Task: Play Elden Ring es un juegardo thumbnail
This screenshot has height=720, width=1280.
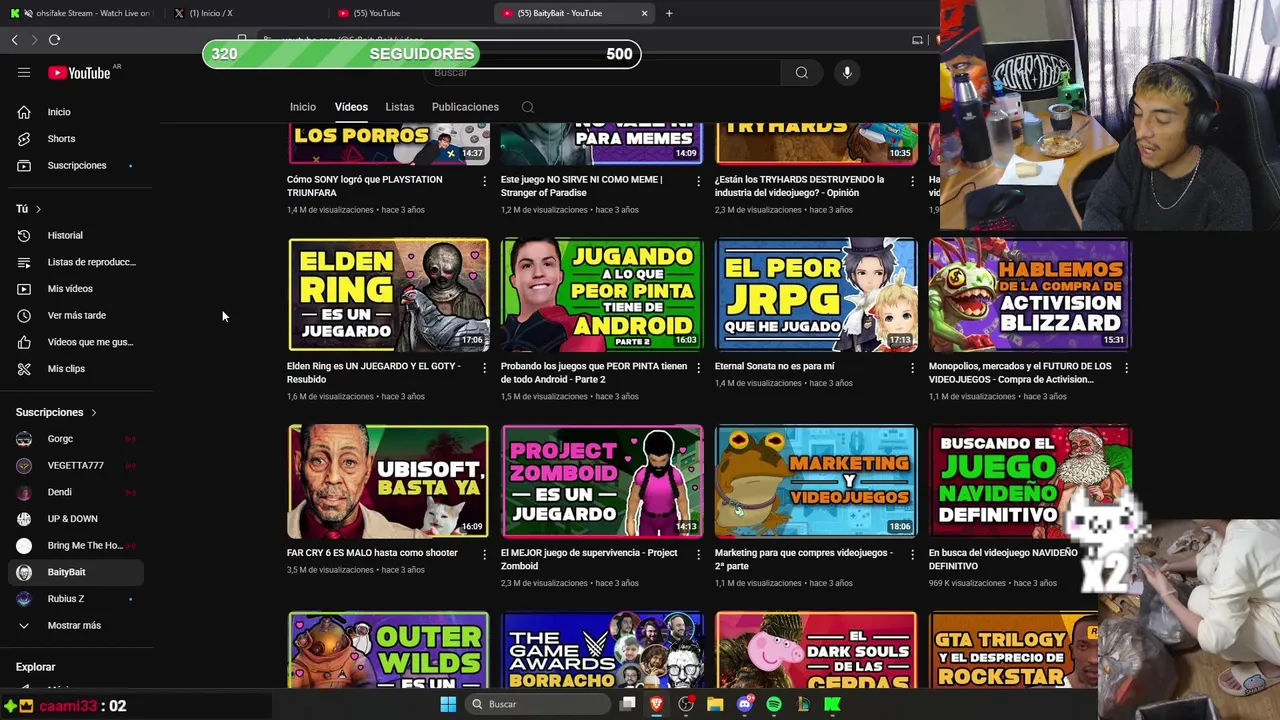Action: point(388,295)
